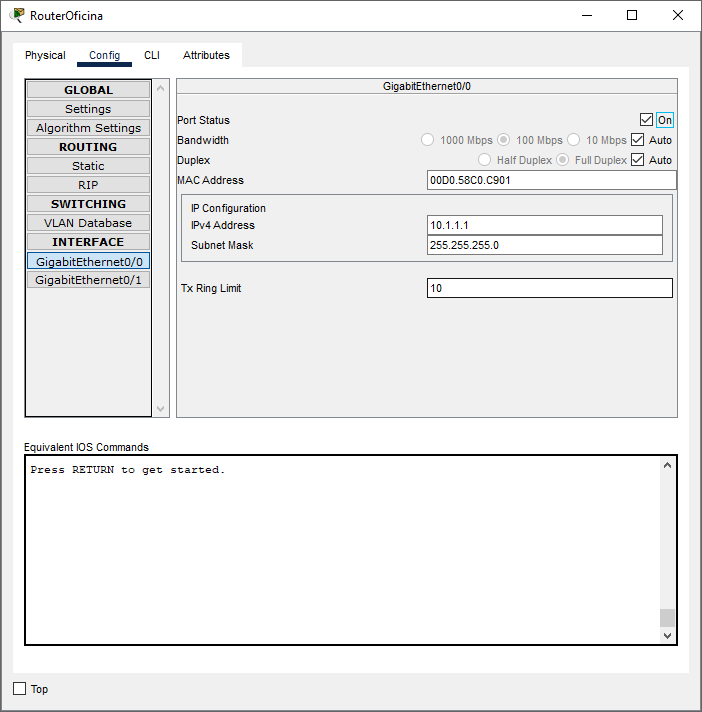702x712 pixels.
Task: Click the MAC Address field
Action: 551,180
